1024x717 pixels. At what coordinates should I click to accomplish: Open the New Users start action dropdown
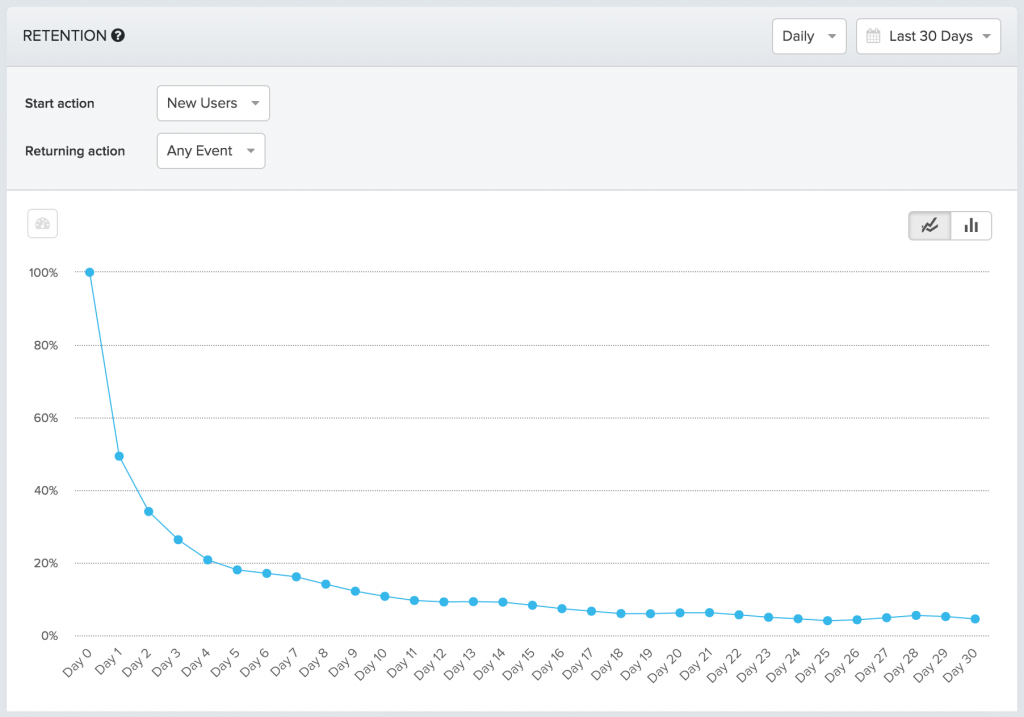213,103
